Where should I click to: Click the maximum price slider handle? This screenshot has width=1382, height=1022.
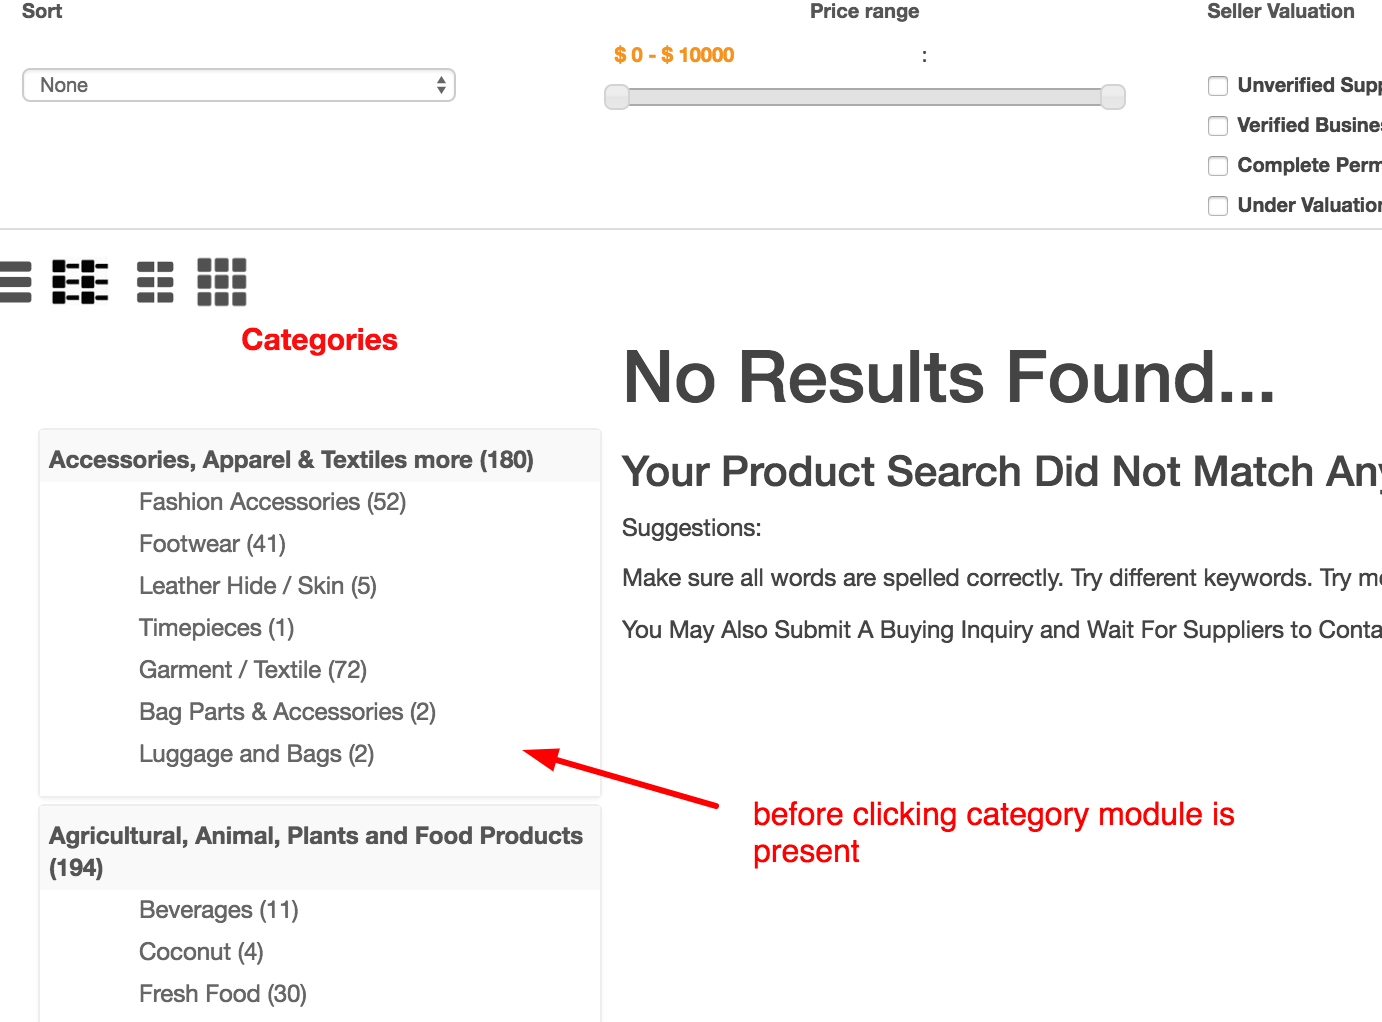click(x=1113, y=97)
